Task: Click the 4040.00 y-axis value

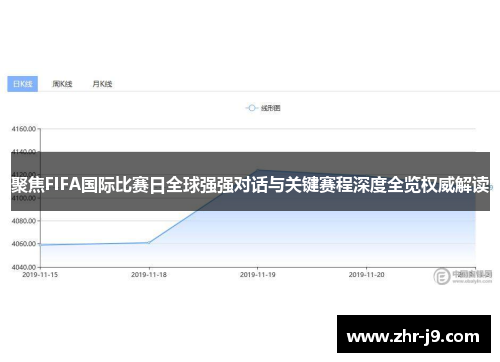Action: (x=24, y=267)
